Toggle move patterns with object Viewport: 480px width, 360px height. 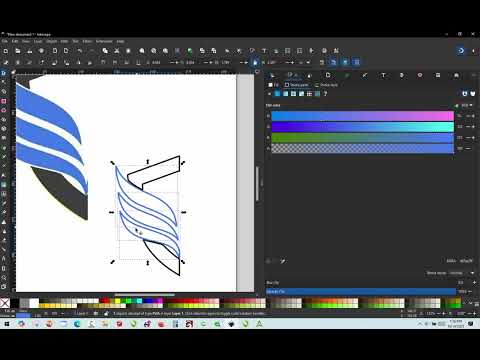[x=357, y=62]
